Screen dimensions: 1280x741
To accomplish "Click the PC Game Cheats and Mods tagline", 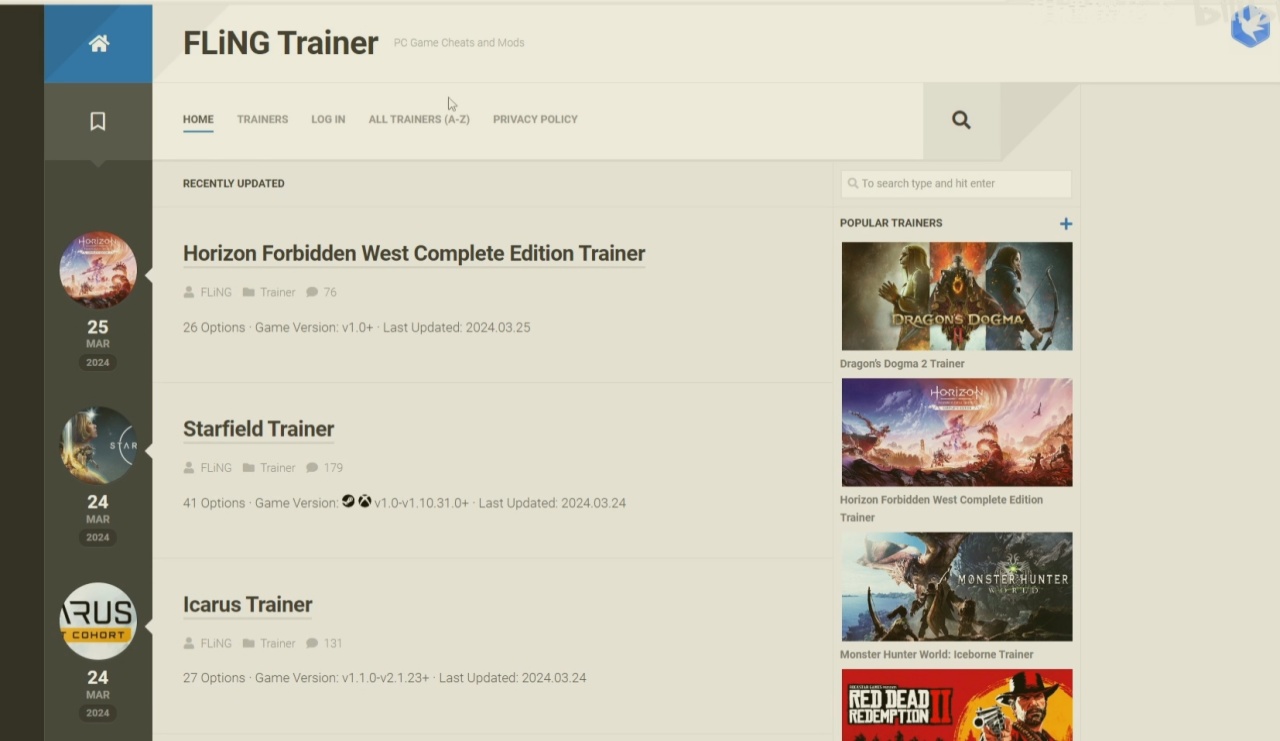I will point(459,43).
